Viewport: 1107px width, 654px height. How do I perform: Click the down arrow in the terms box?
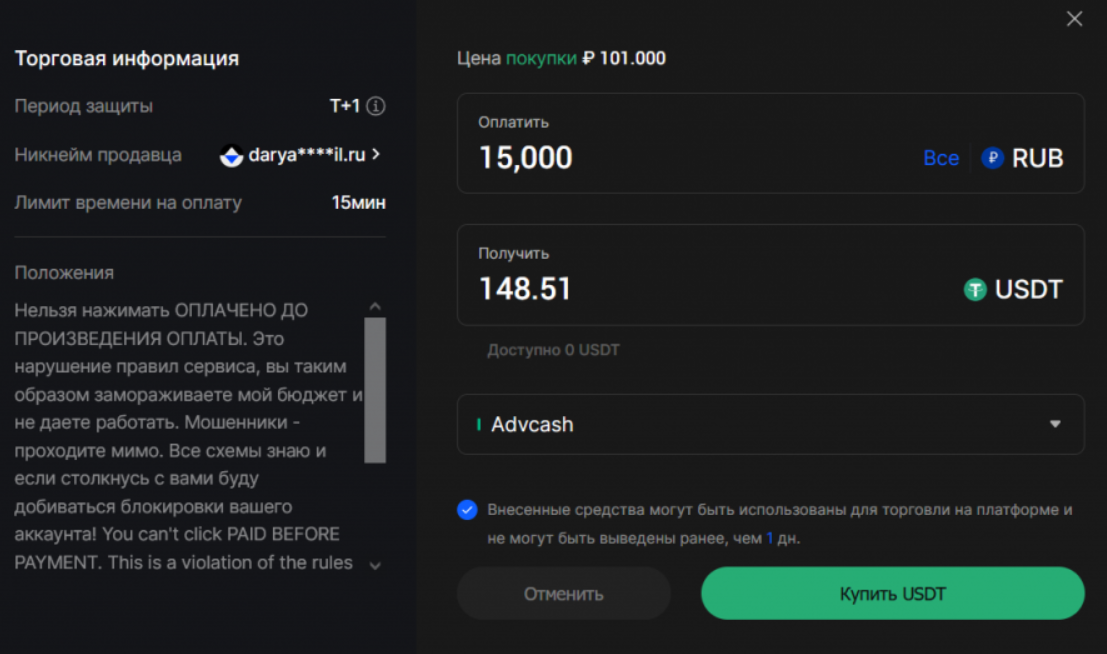click(x=375, y=565)
